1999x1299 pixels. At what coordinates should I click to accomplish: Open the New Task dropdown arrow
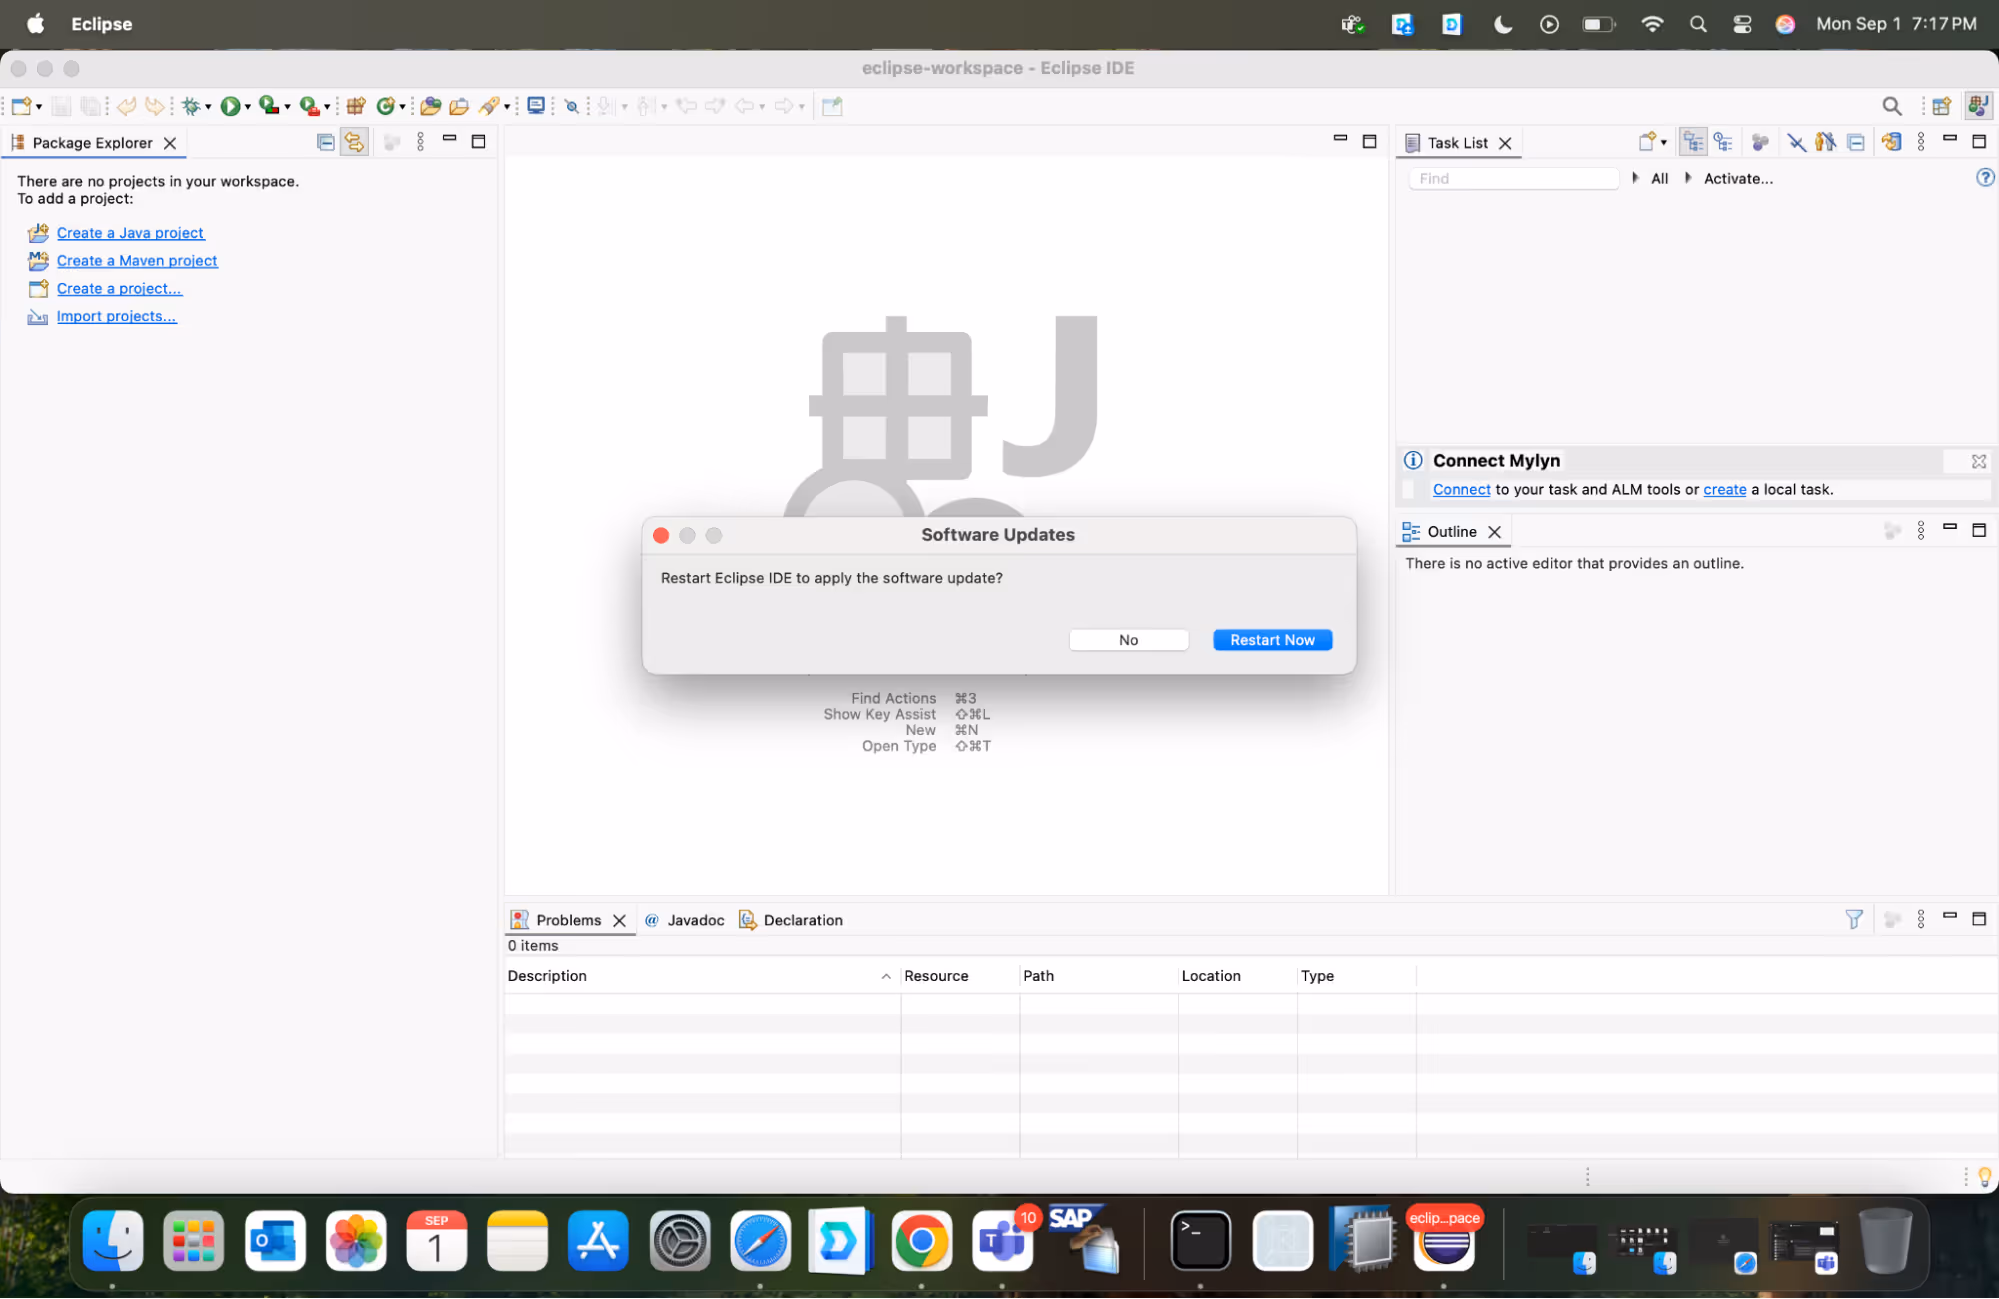coord(1664,143)
